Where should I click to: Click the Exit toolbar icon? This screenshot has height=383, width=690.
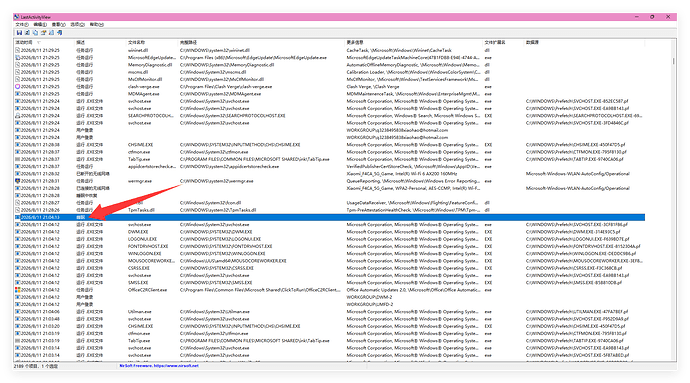59,33
